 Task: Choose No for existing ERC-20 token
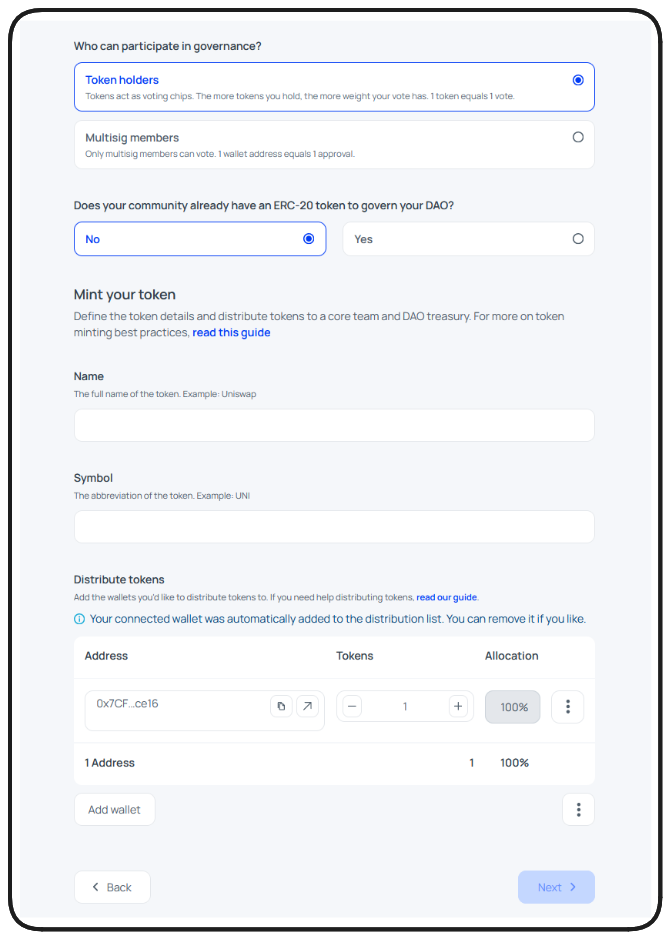pyautogui.click(x=200, y=239)
